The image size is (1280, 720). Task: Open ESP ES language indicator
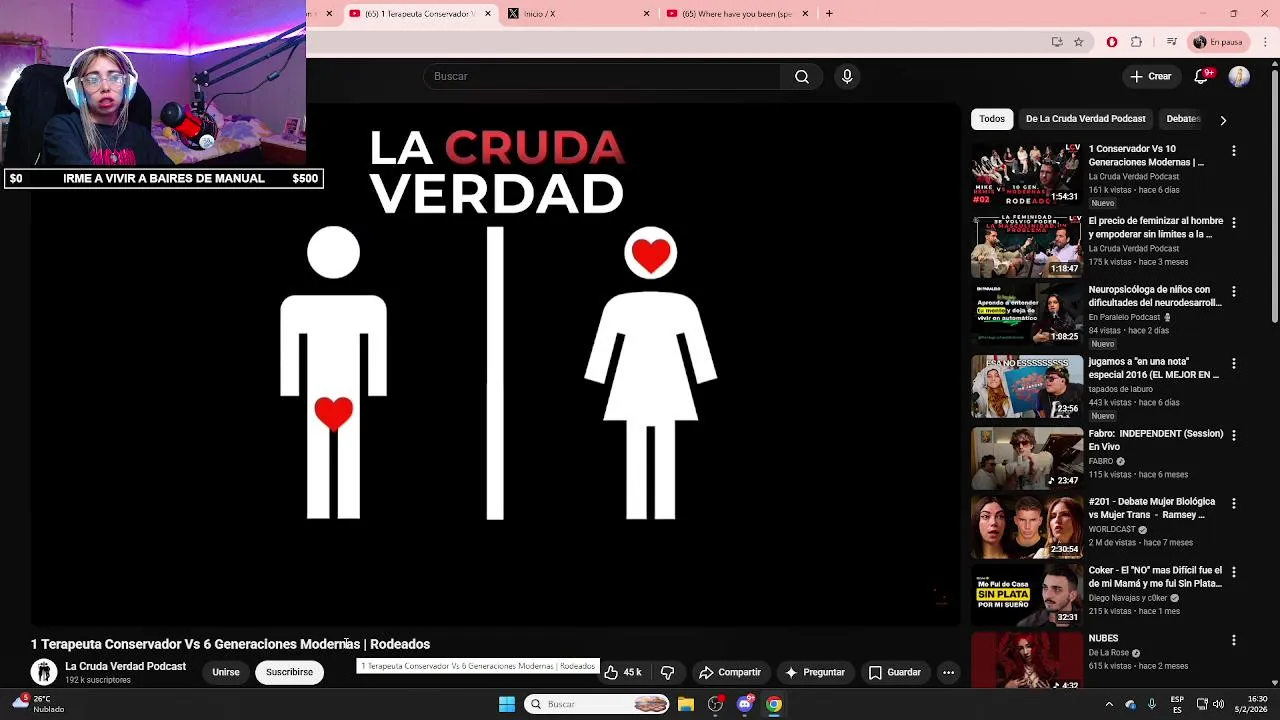(x=1177, y=704)
